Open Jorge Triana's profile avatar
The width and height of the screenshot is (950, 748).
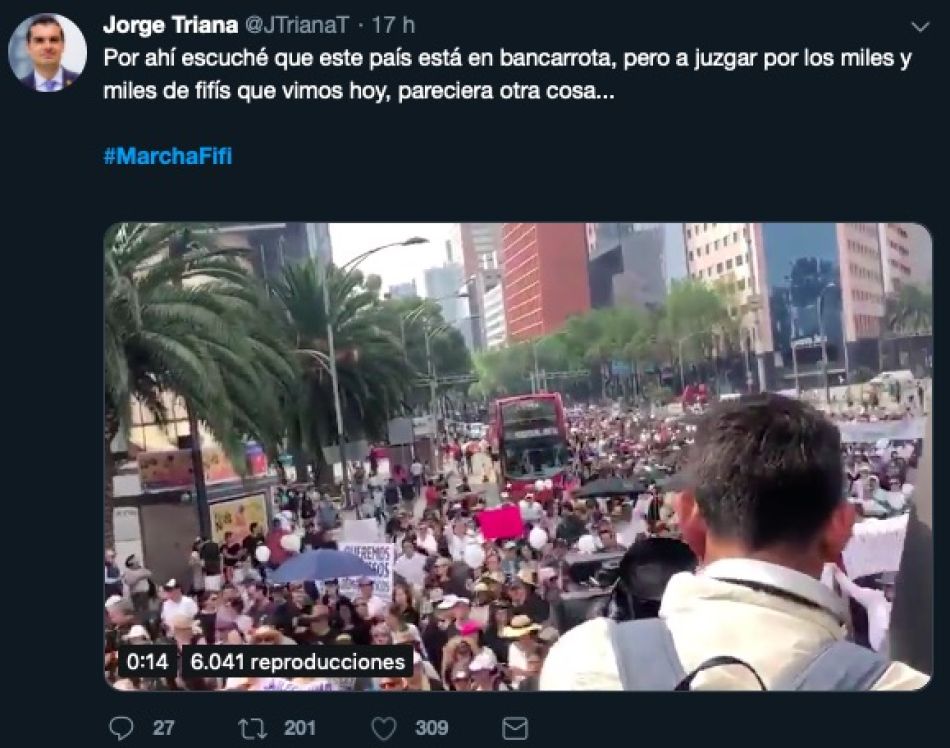[47, 53]
